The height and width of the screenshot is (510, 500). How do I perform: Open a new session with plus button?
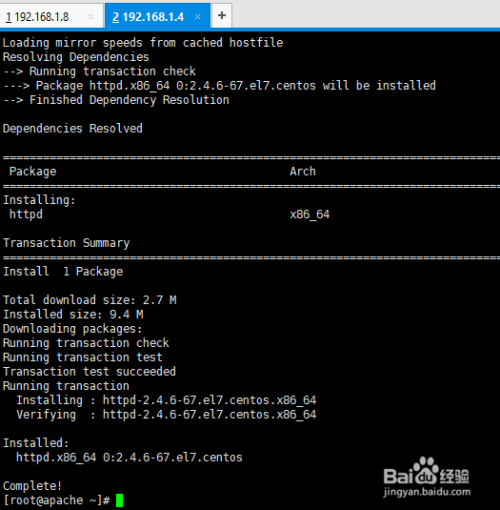[222, 15]
